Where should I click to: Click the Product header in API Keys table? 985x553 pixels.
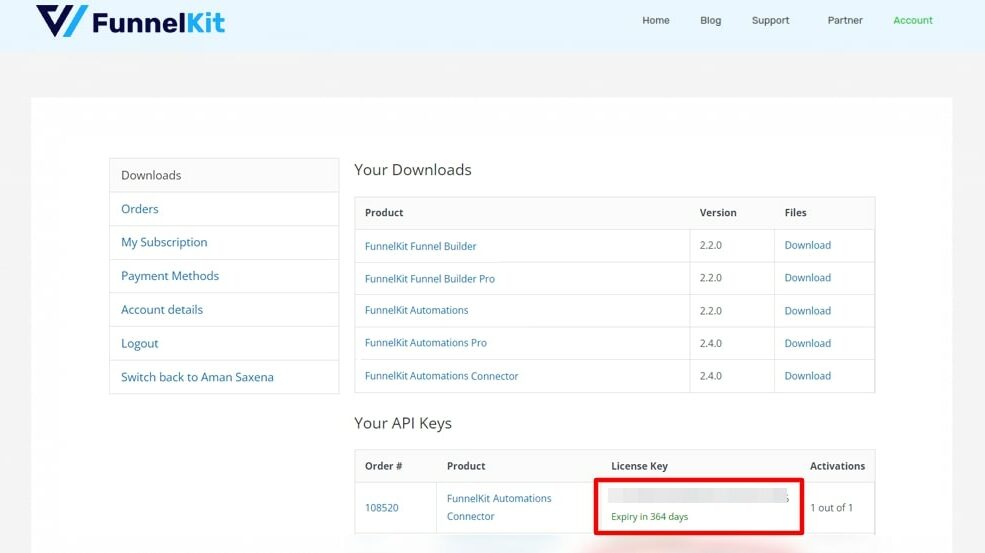tap(466, 466)
